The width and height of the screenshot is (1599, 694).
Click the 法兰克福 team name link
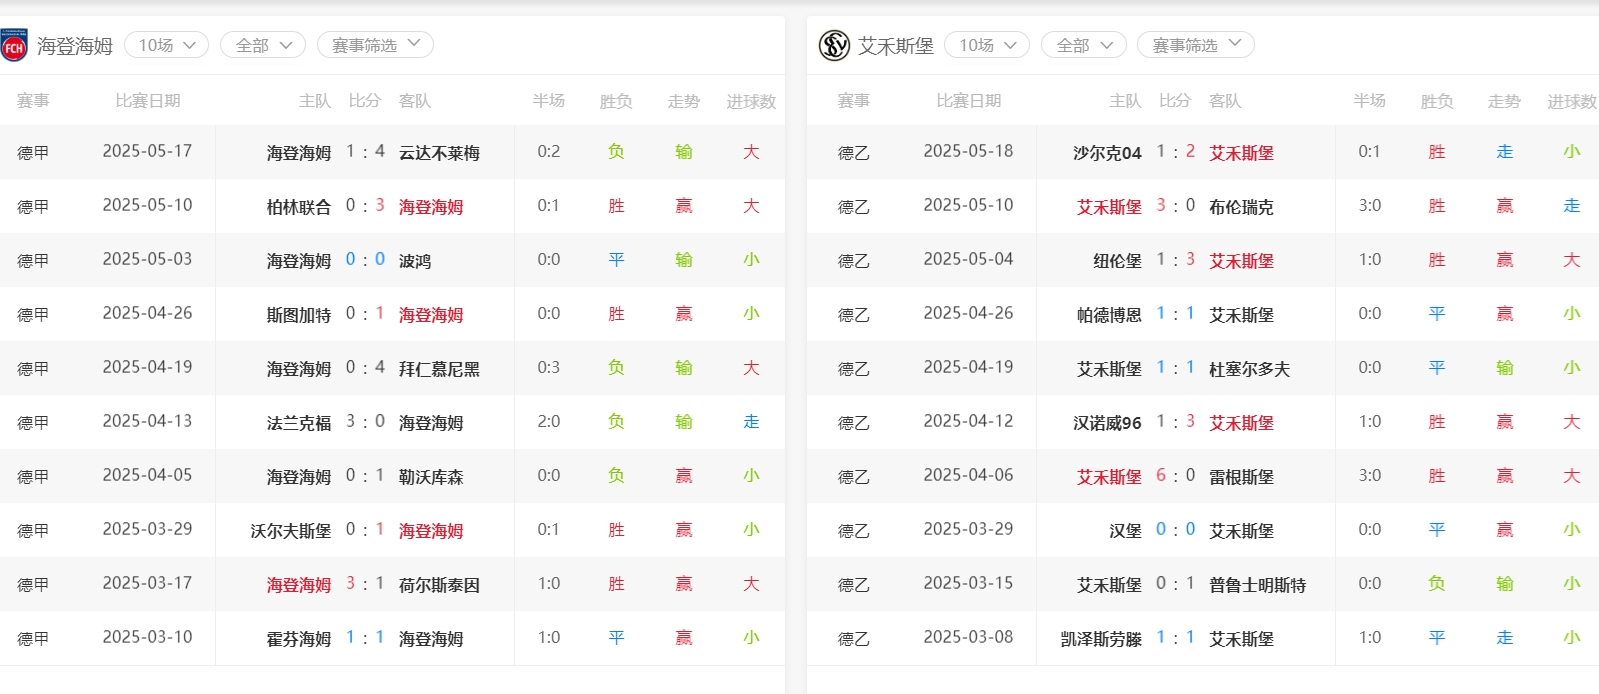point(298,423)
